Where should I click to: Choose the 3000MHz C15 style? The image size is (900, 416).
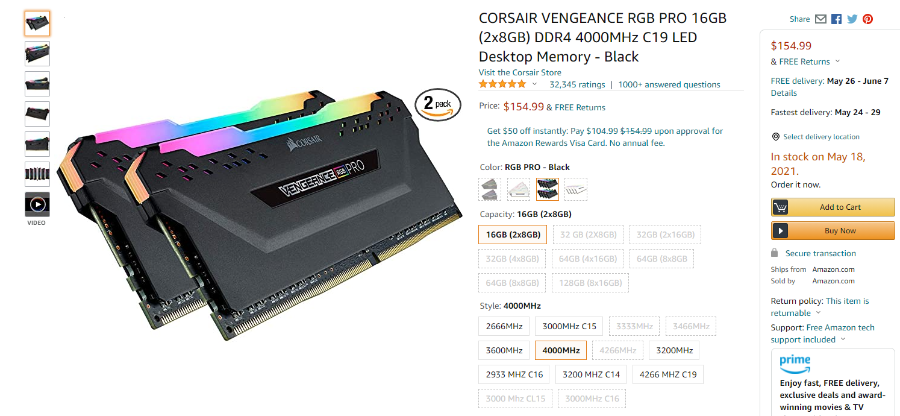569,326
